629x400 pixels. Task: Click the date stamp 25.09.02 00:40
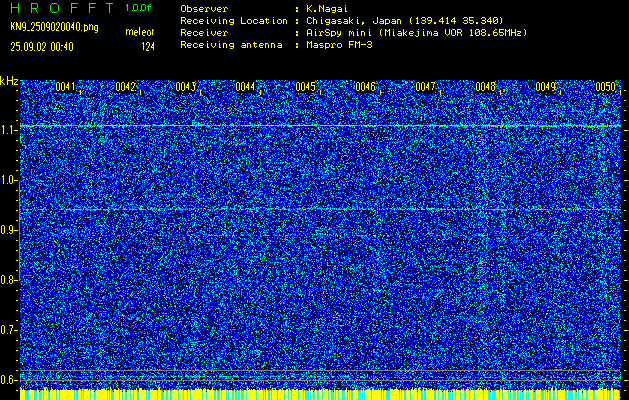tap(42, 47)
